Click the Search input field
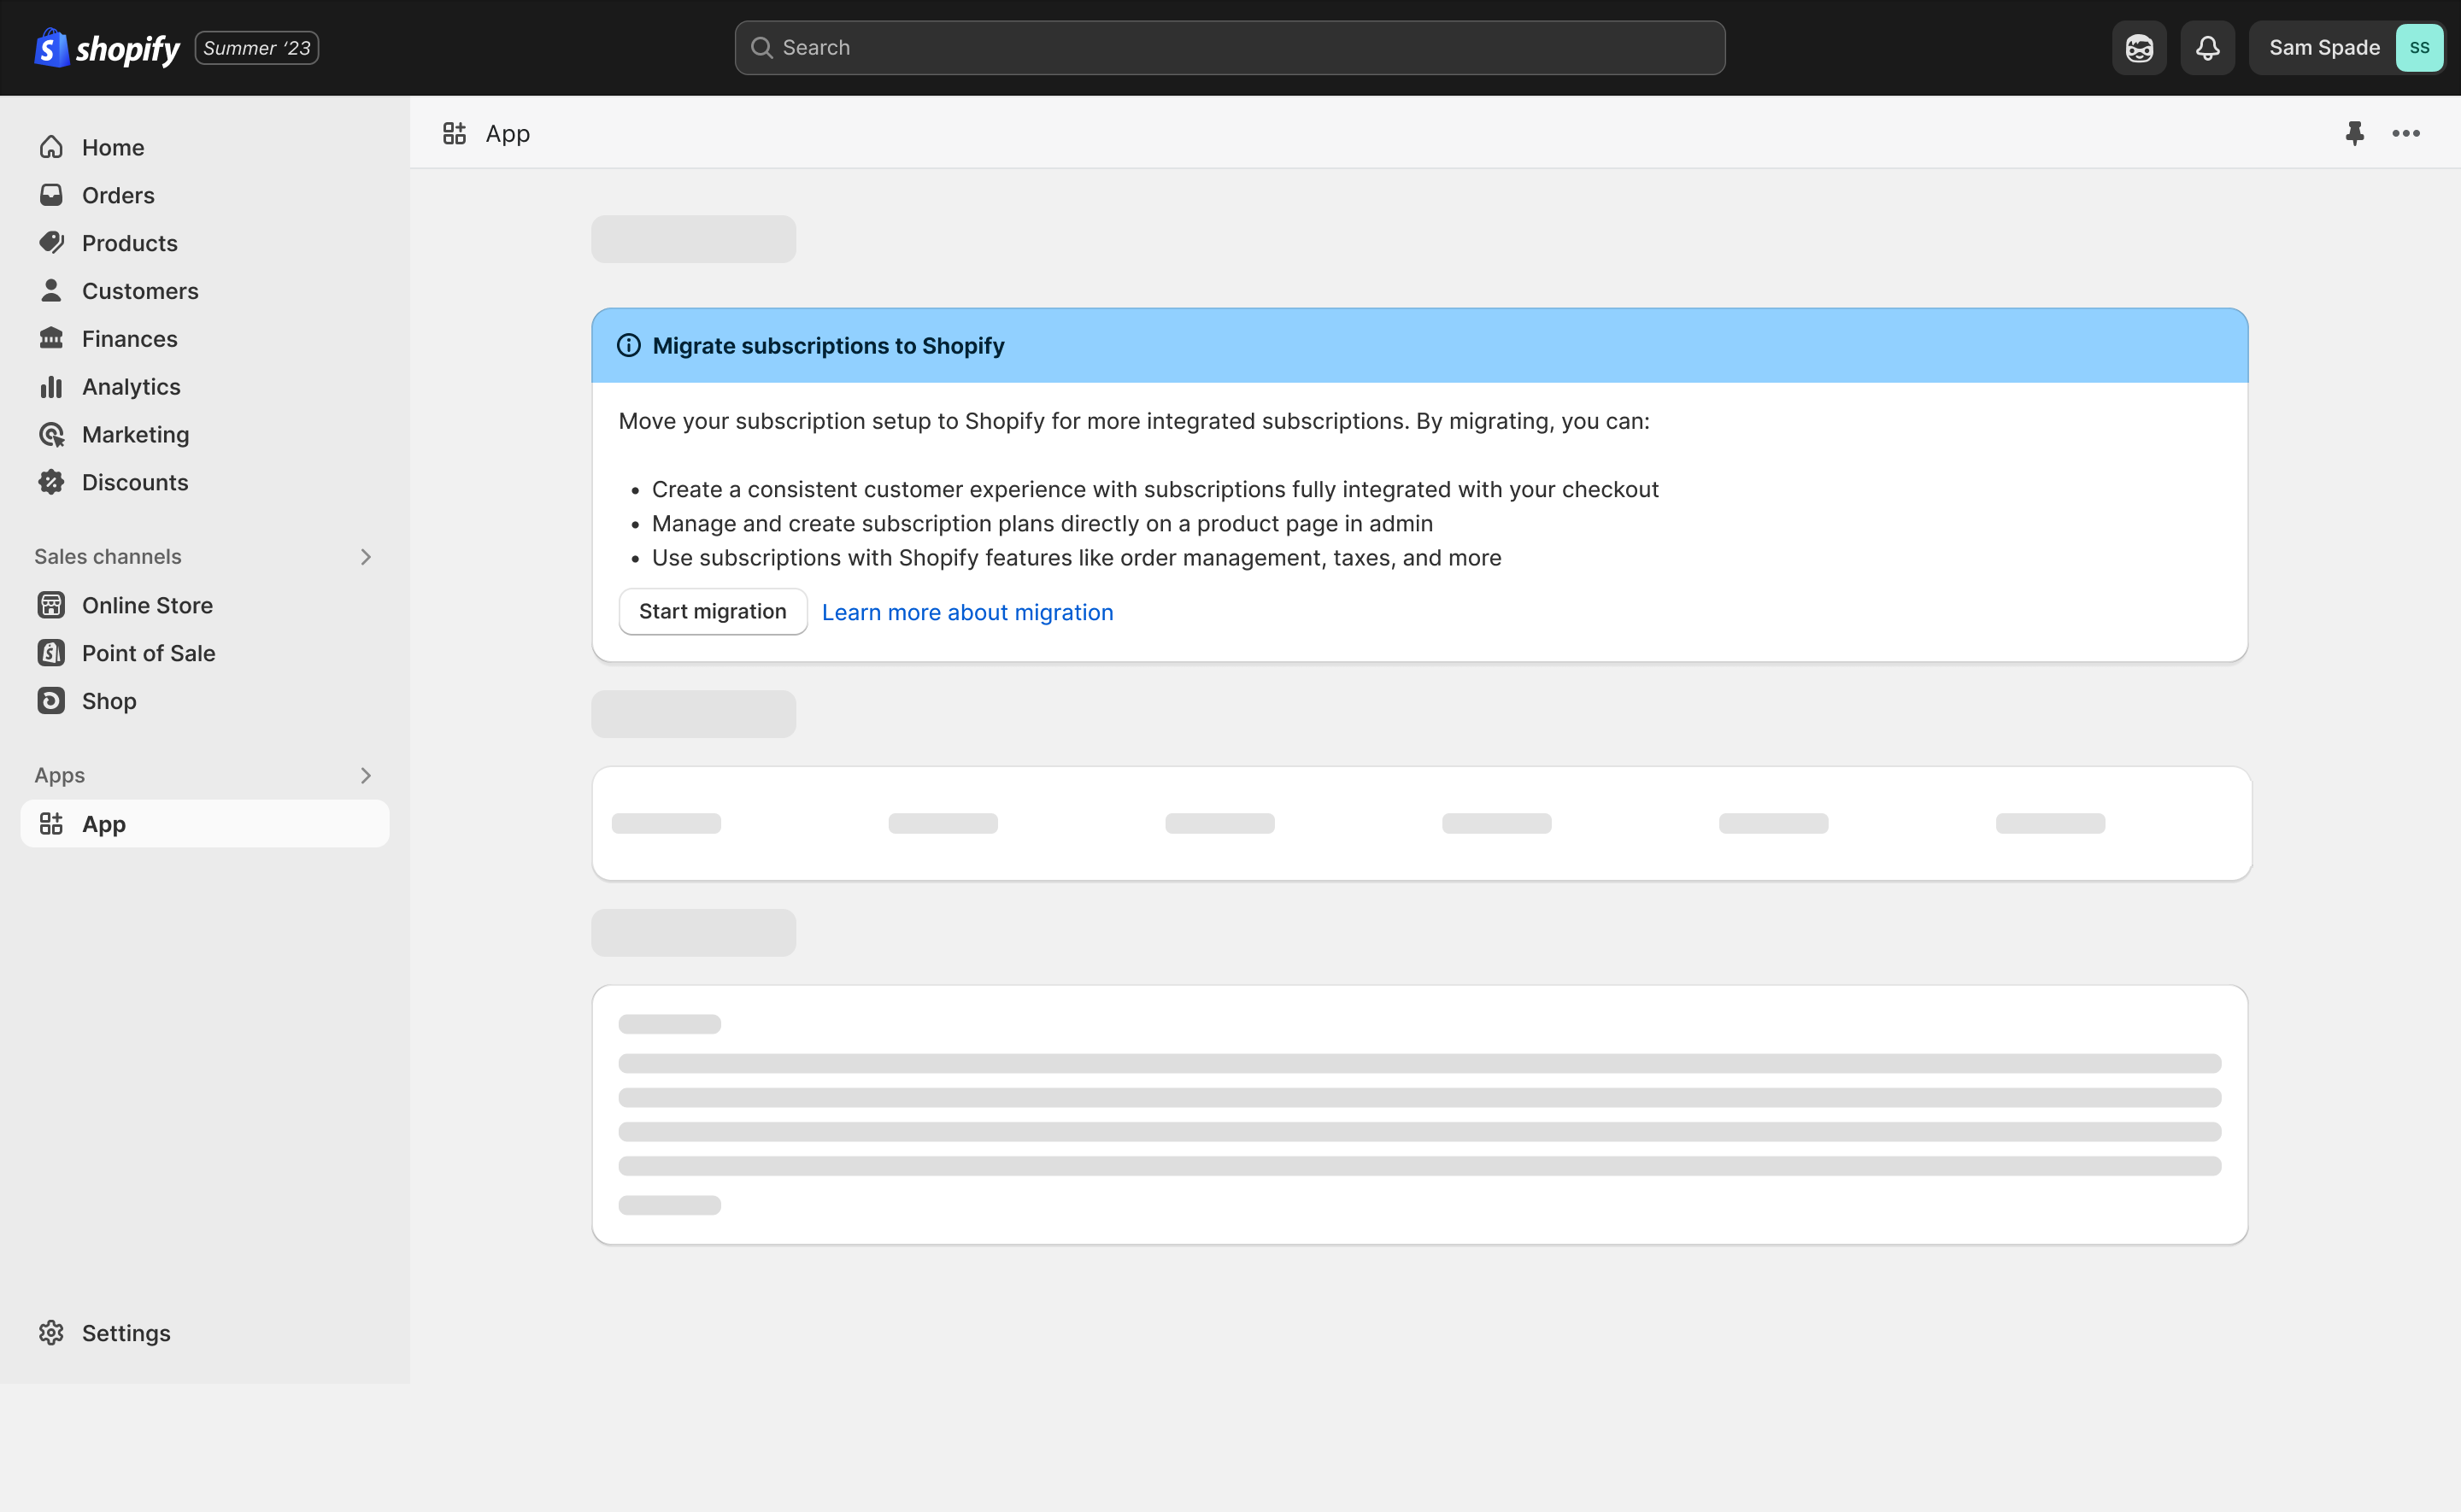2461x1512 pixels. click(1229, 48)
